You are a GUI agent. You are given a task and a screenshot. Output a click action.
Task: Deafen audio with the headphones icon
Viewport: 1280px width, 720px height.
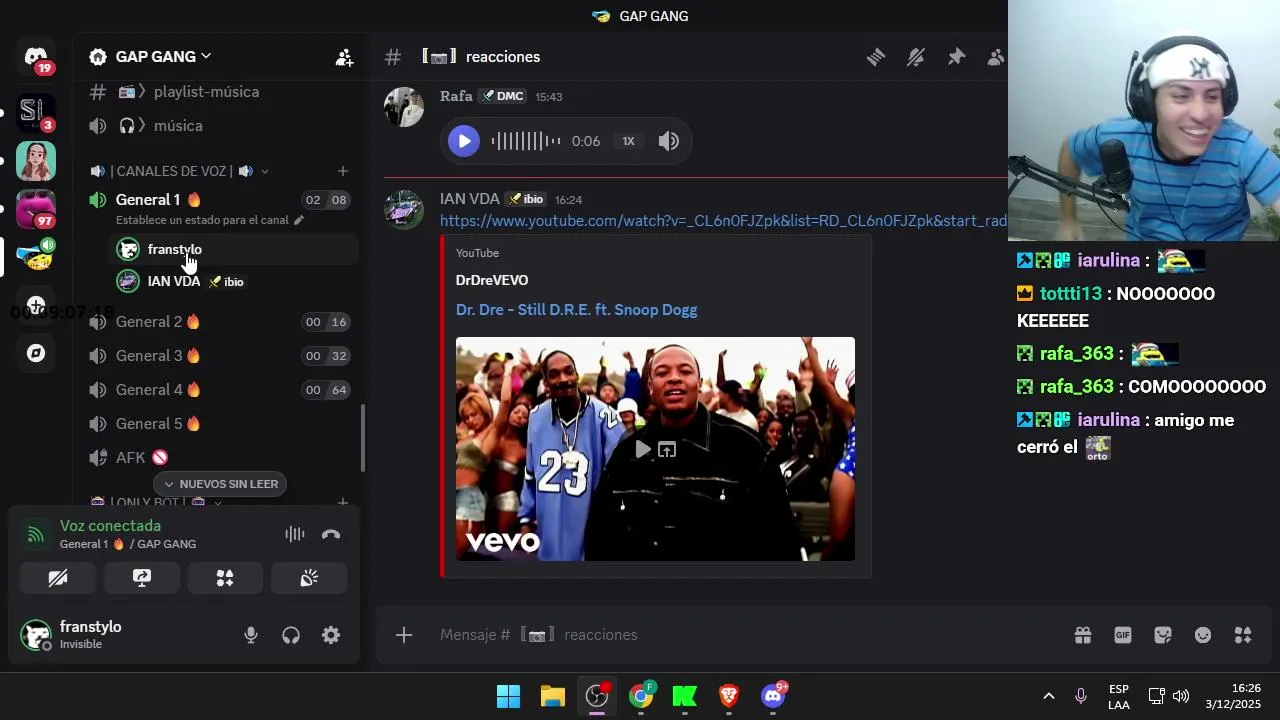pos(291,635)
